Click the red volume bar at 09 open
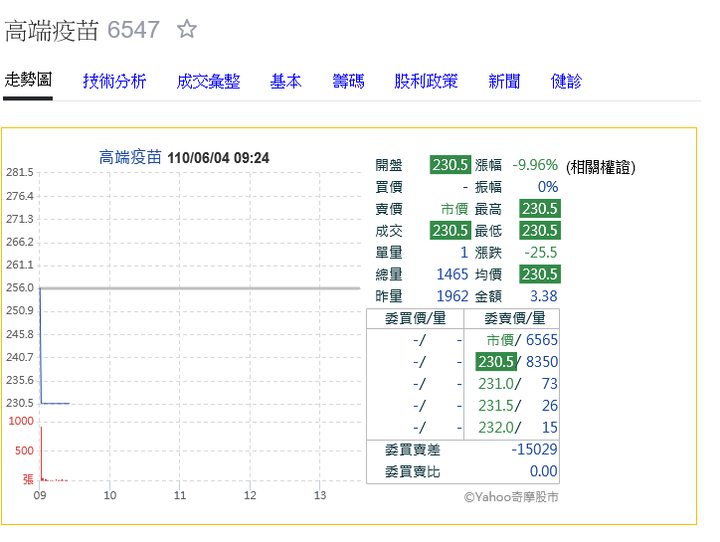 (x=41, y=453)
